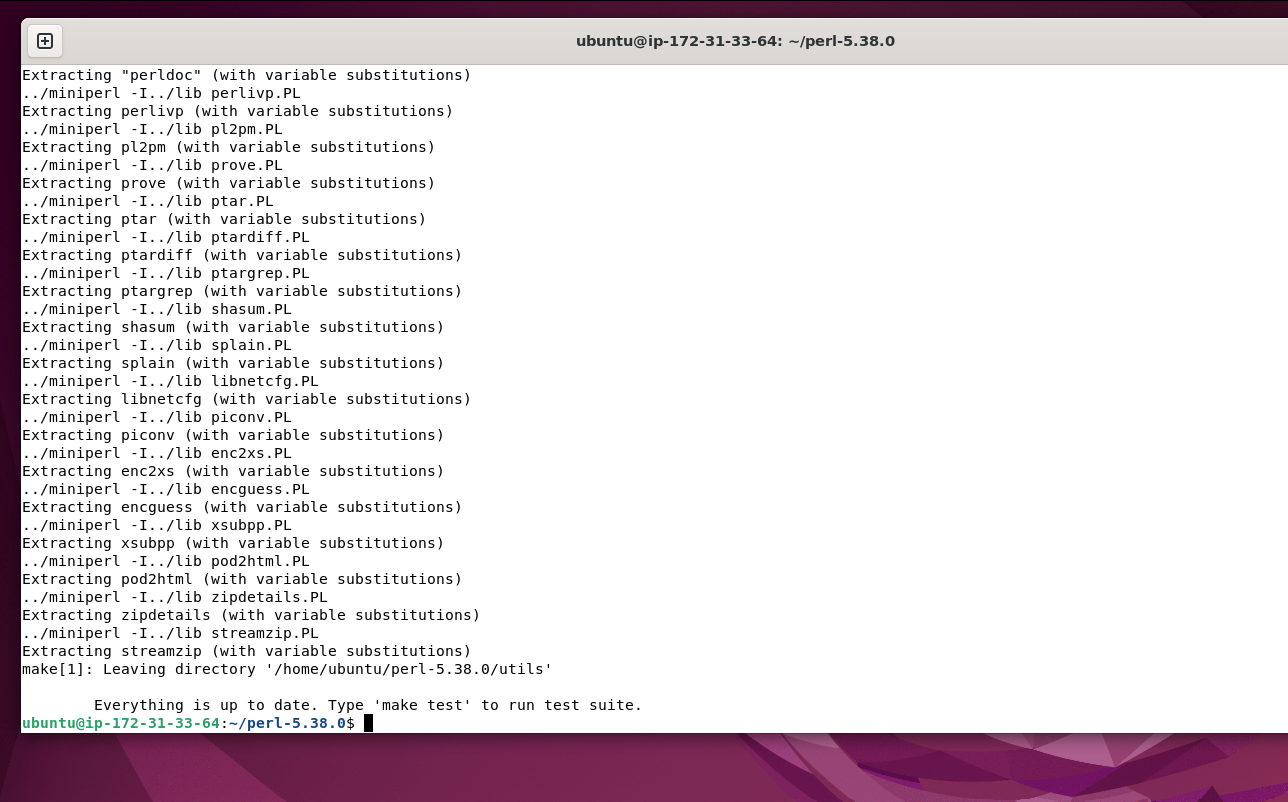
Task: Click the blue ~/perl-5.38.0 prompt path
Action: [x=287, y=723]
